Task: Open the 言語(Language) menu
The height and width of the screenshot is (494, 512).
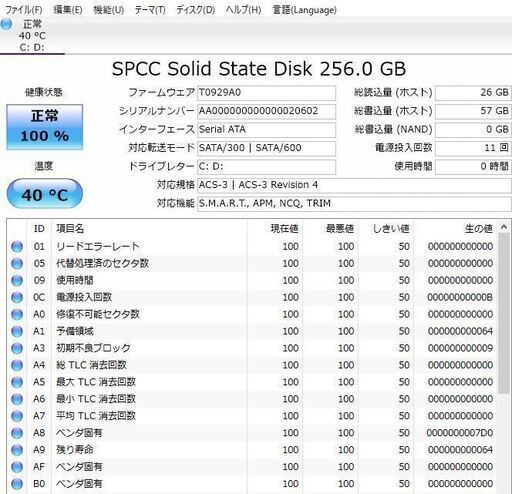Action: click(304, 10)
